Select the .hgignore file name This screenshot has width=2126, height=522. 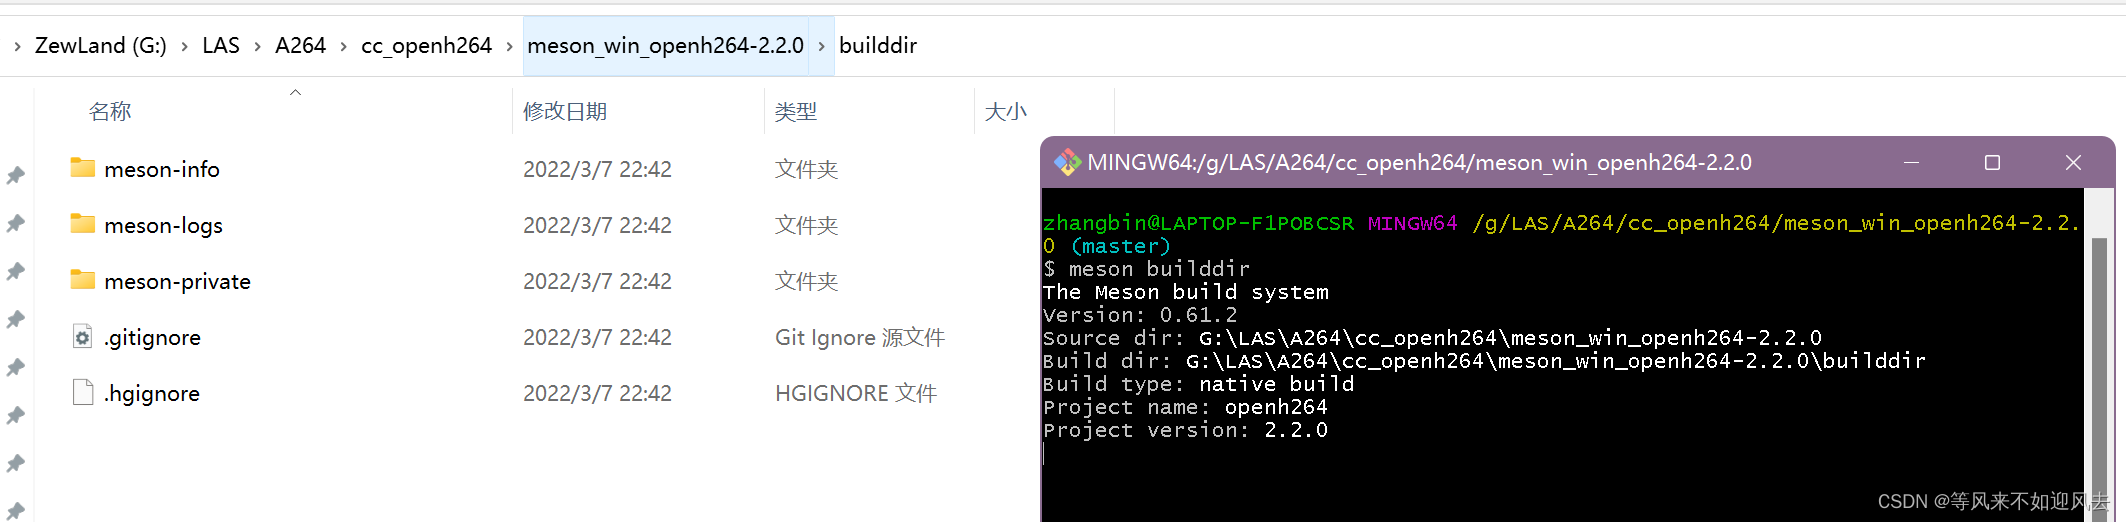(x=152, y=393)
